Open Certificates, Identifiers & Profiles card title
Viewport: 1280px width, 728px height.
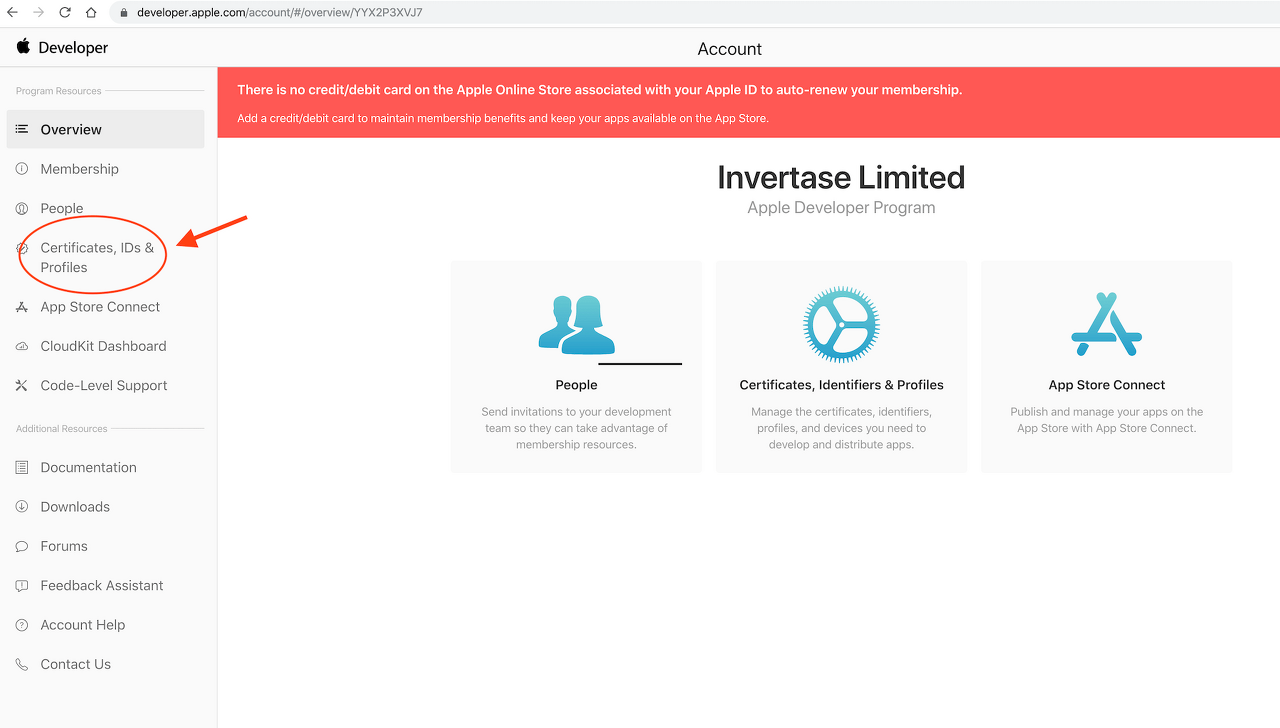coord(841,385)
